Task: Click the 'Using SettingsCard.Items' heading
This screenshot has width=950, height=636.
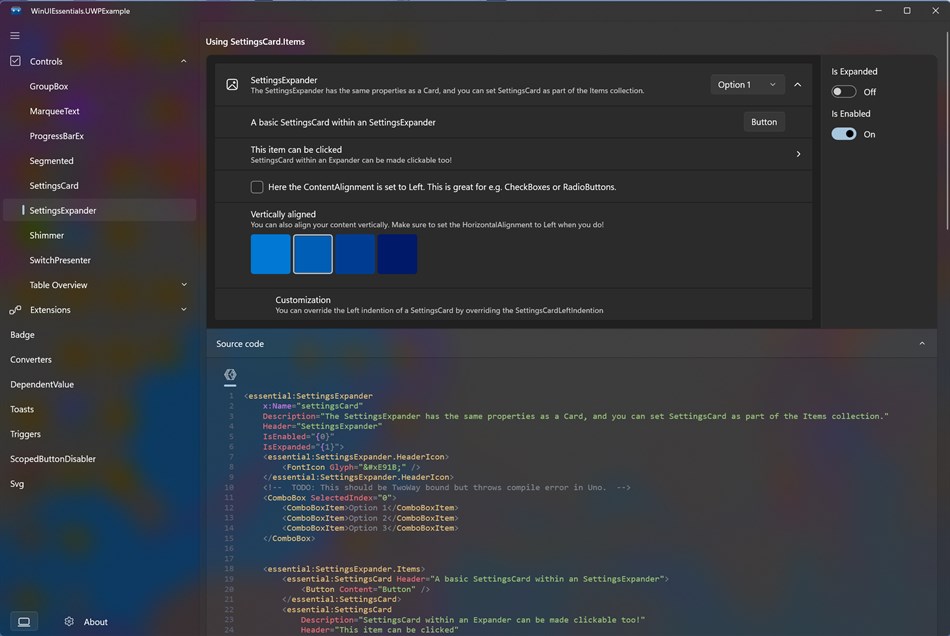Action: click(x=255, y=41)
